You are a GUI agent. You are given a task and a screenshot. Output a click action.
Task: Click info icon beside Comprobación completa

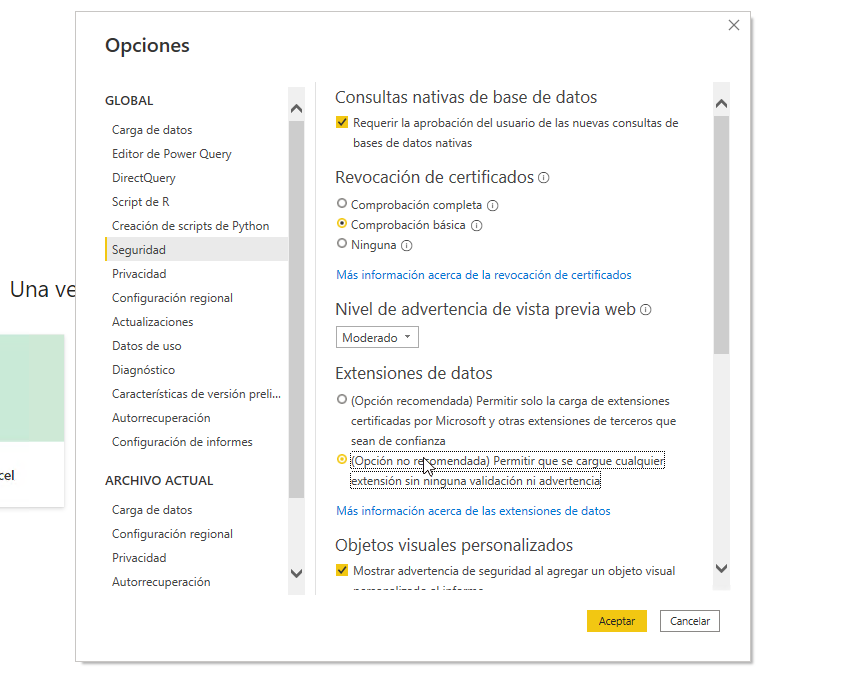pos(492,205)
